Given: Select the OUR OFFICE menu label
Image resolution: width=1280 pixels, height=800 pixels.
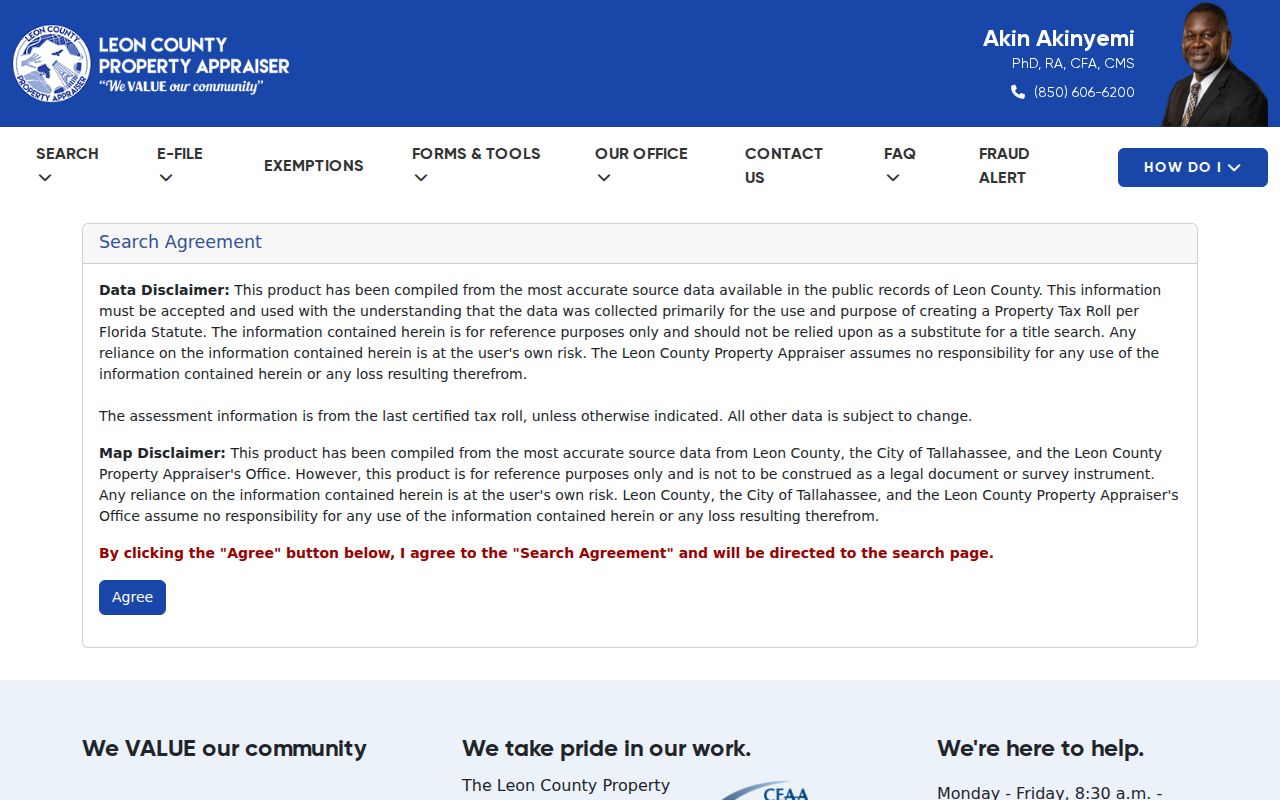Looking at the screenshot, I should [641, 154].
